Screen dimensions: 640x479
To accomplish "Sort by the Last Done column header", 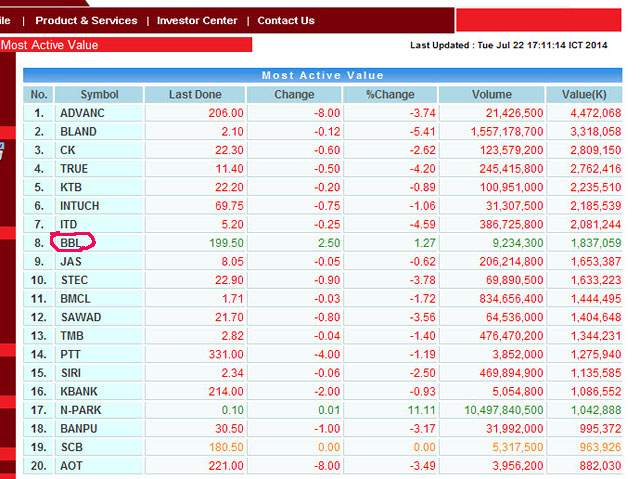I will point(194,95).
